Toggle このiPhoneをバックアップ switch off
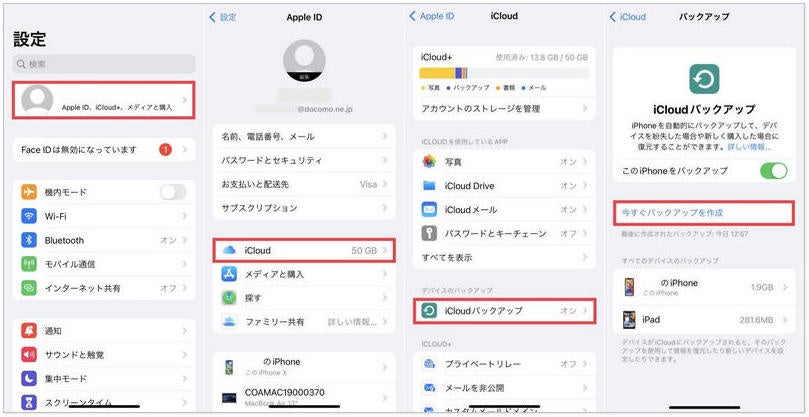809x417 pixels. pos(774,170)
